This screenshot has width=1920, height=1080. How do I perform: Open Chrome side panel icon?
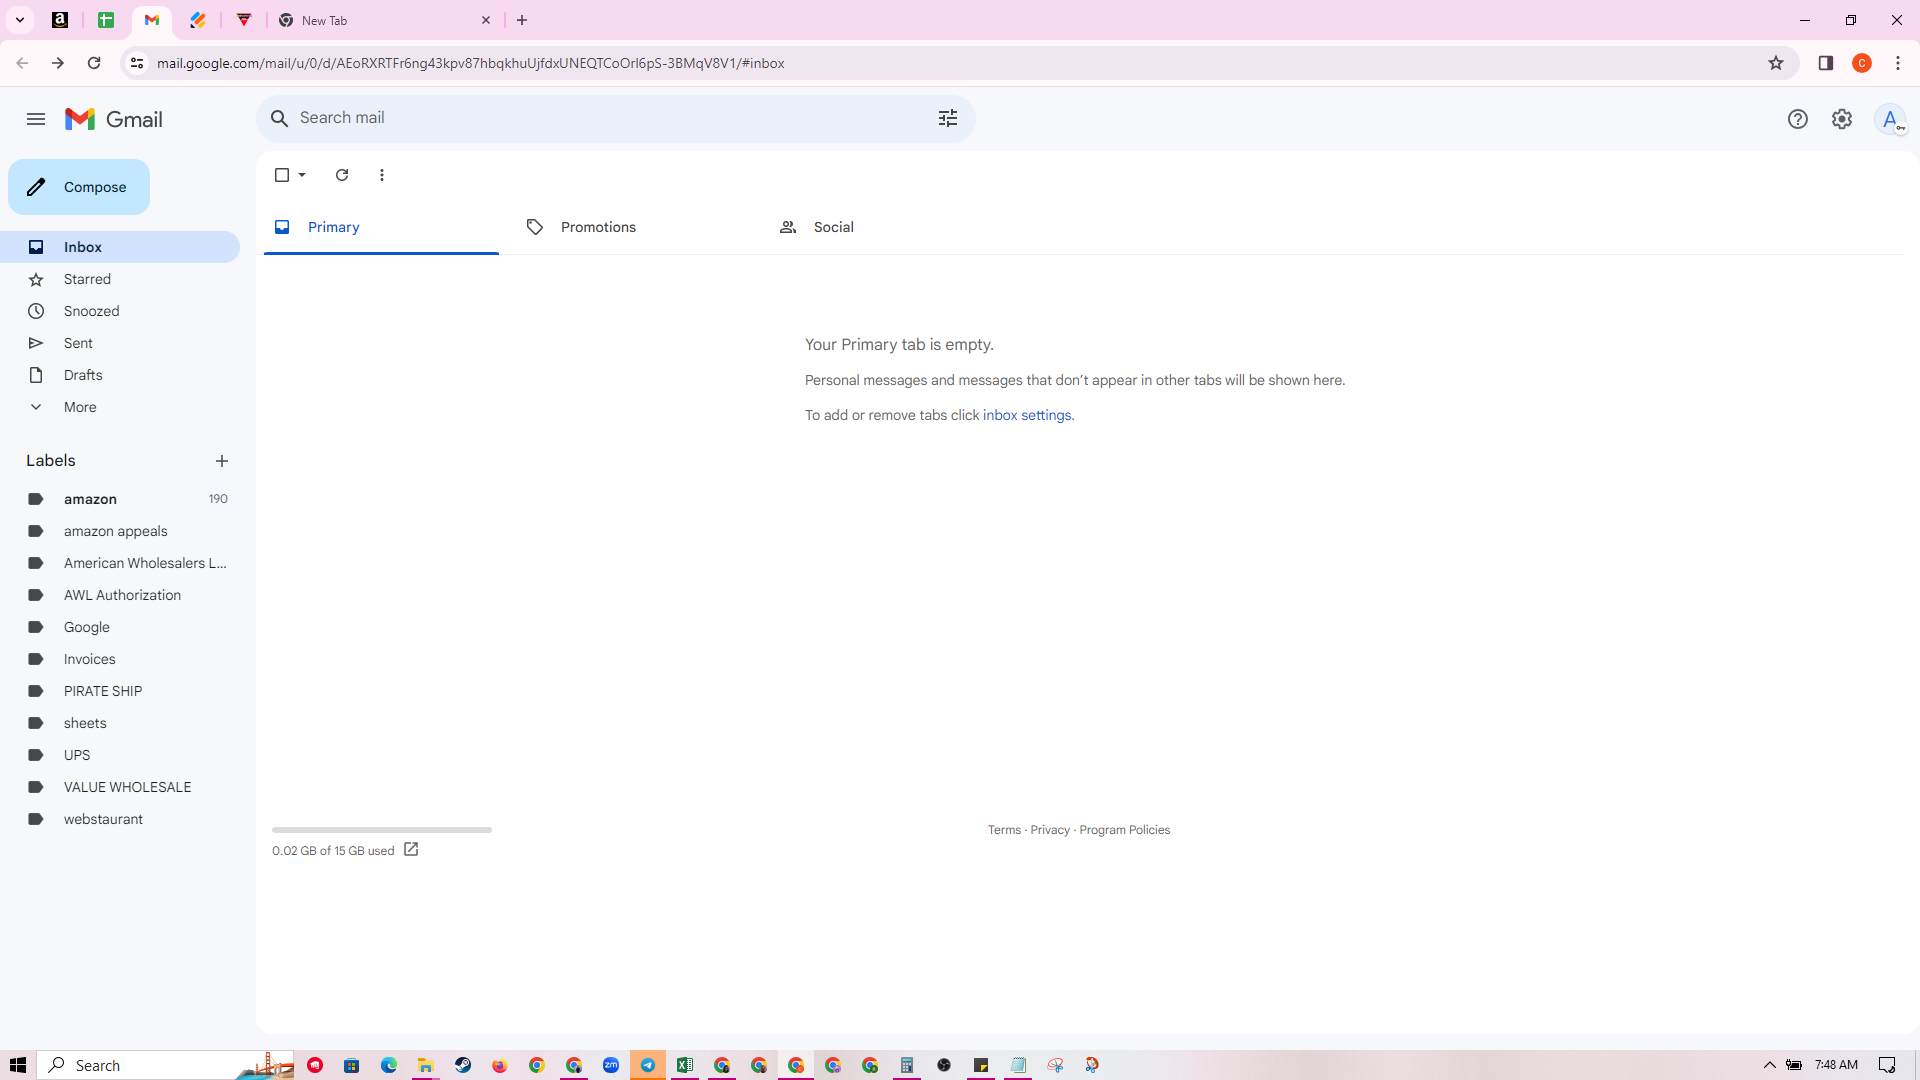[x=1826, y=63]
